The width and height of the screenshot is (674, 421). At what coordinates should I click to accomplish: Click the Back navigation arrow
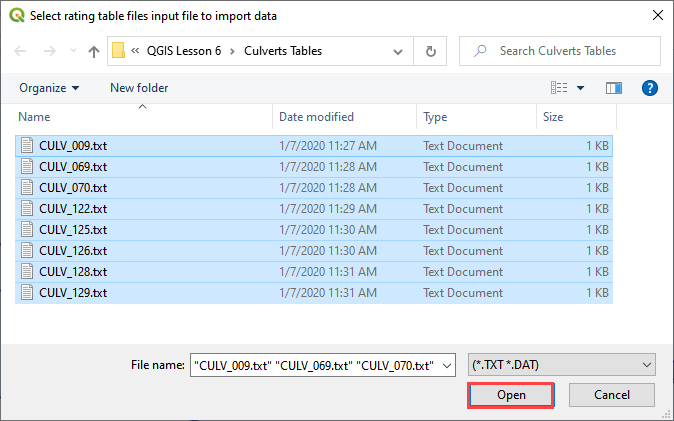click(20, 51)
